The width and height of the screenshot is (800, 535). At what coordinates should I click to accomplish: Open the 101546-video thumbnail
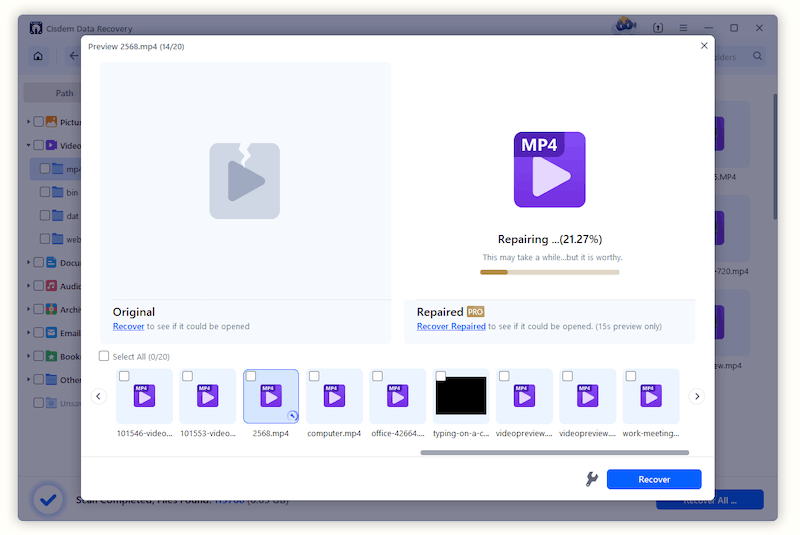144,396
